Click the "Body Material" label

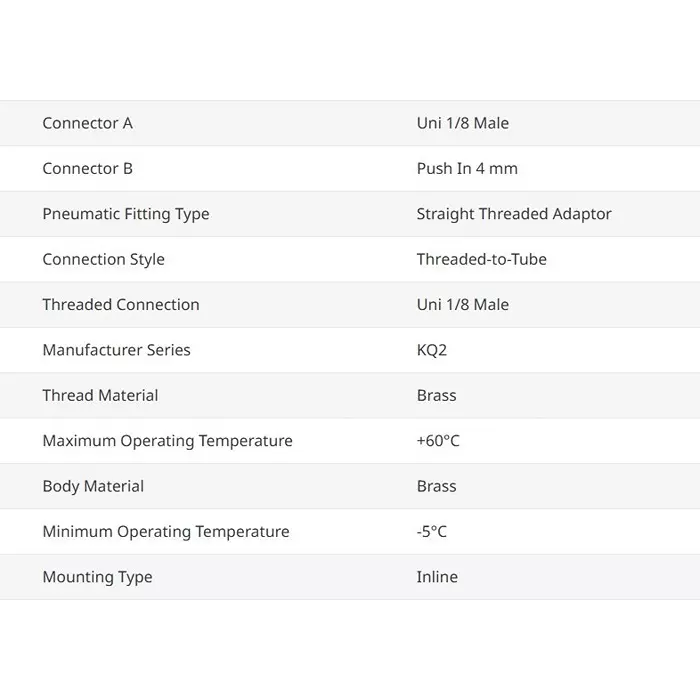coord(93,486)
